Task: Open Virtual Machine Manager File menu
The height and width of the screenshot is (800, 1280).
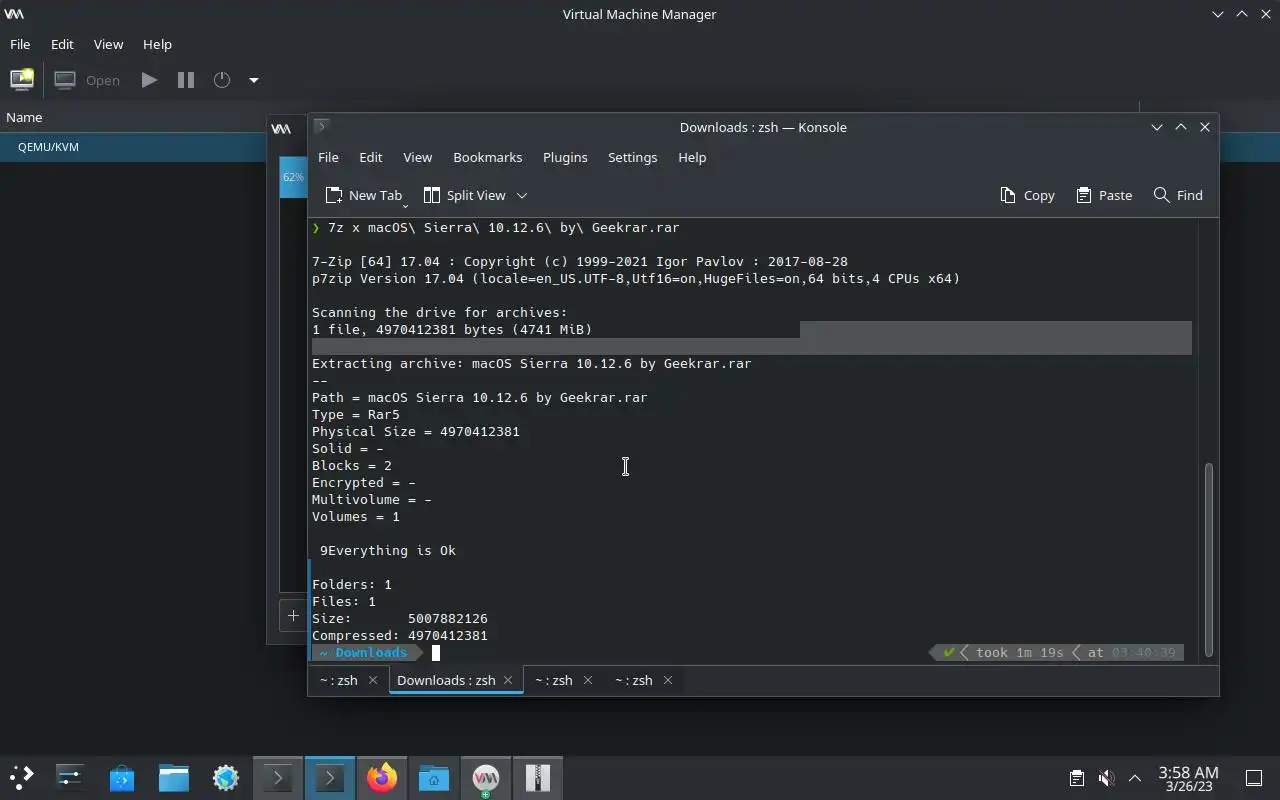Action: [20, 44]
